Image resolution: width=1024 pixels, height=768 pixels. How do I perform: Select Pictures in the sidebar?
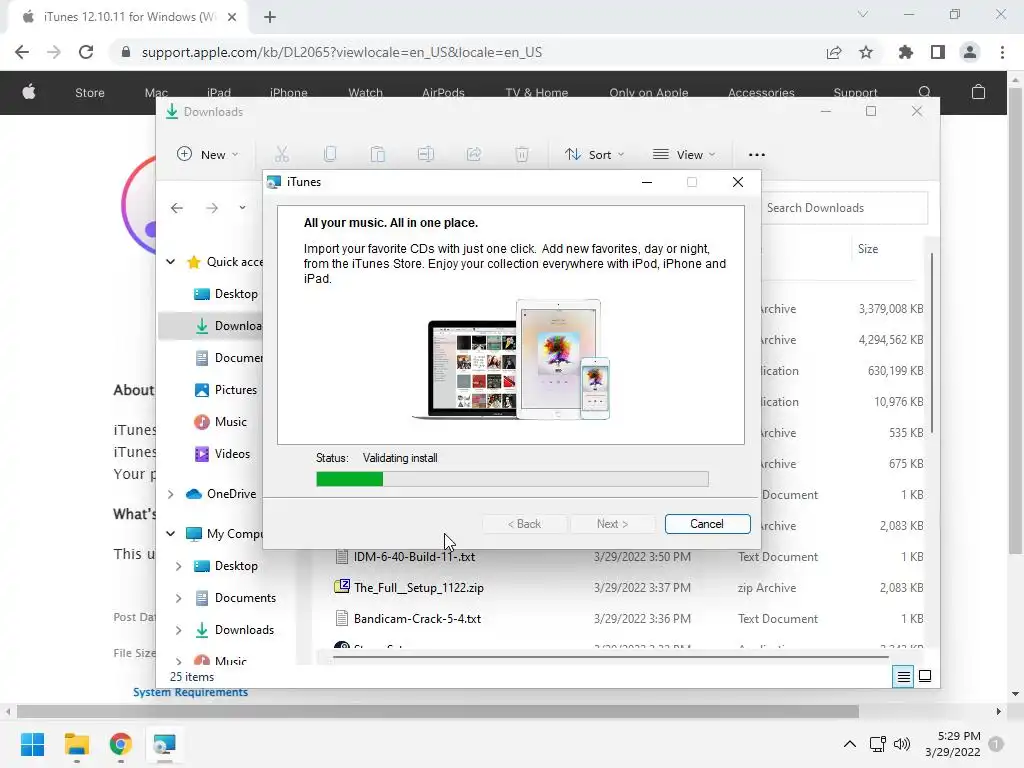[x=226, y=390]
